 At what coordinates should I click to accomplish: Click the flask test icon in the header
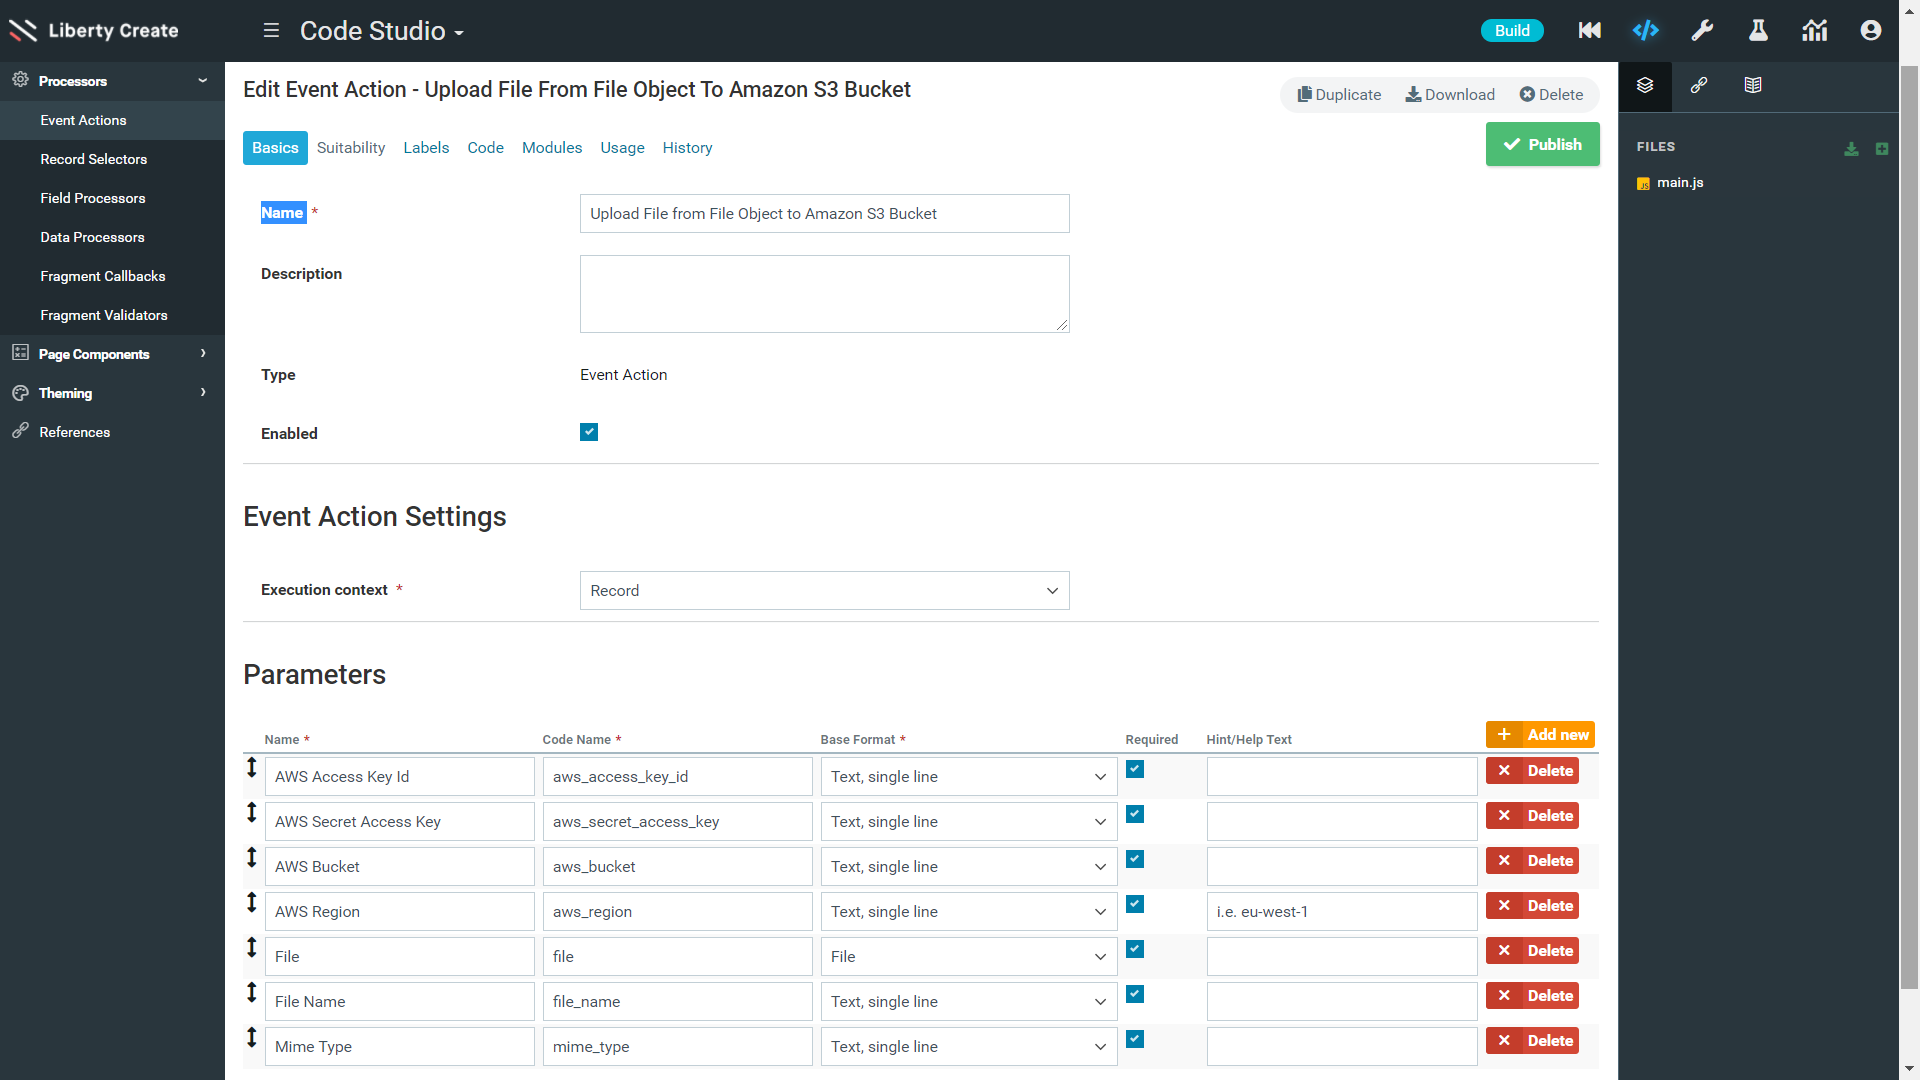click(1758, 30)
